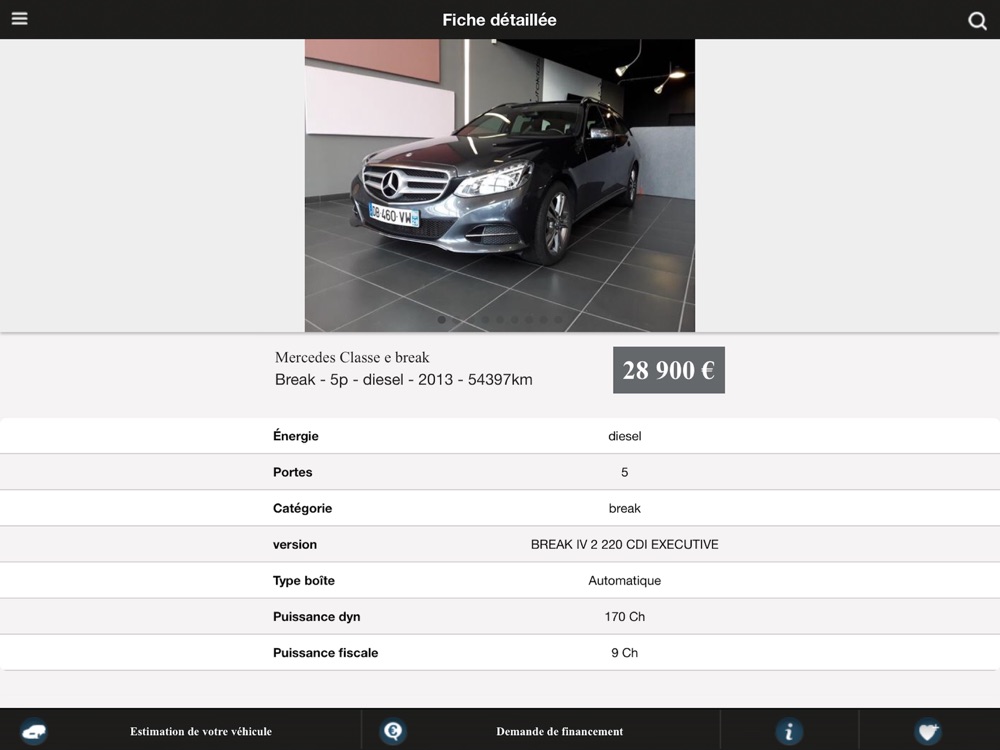The height and width of the screenshot is (750, 1000).
Task: Open the Mercedes car photo
Action: pos(499,186)
